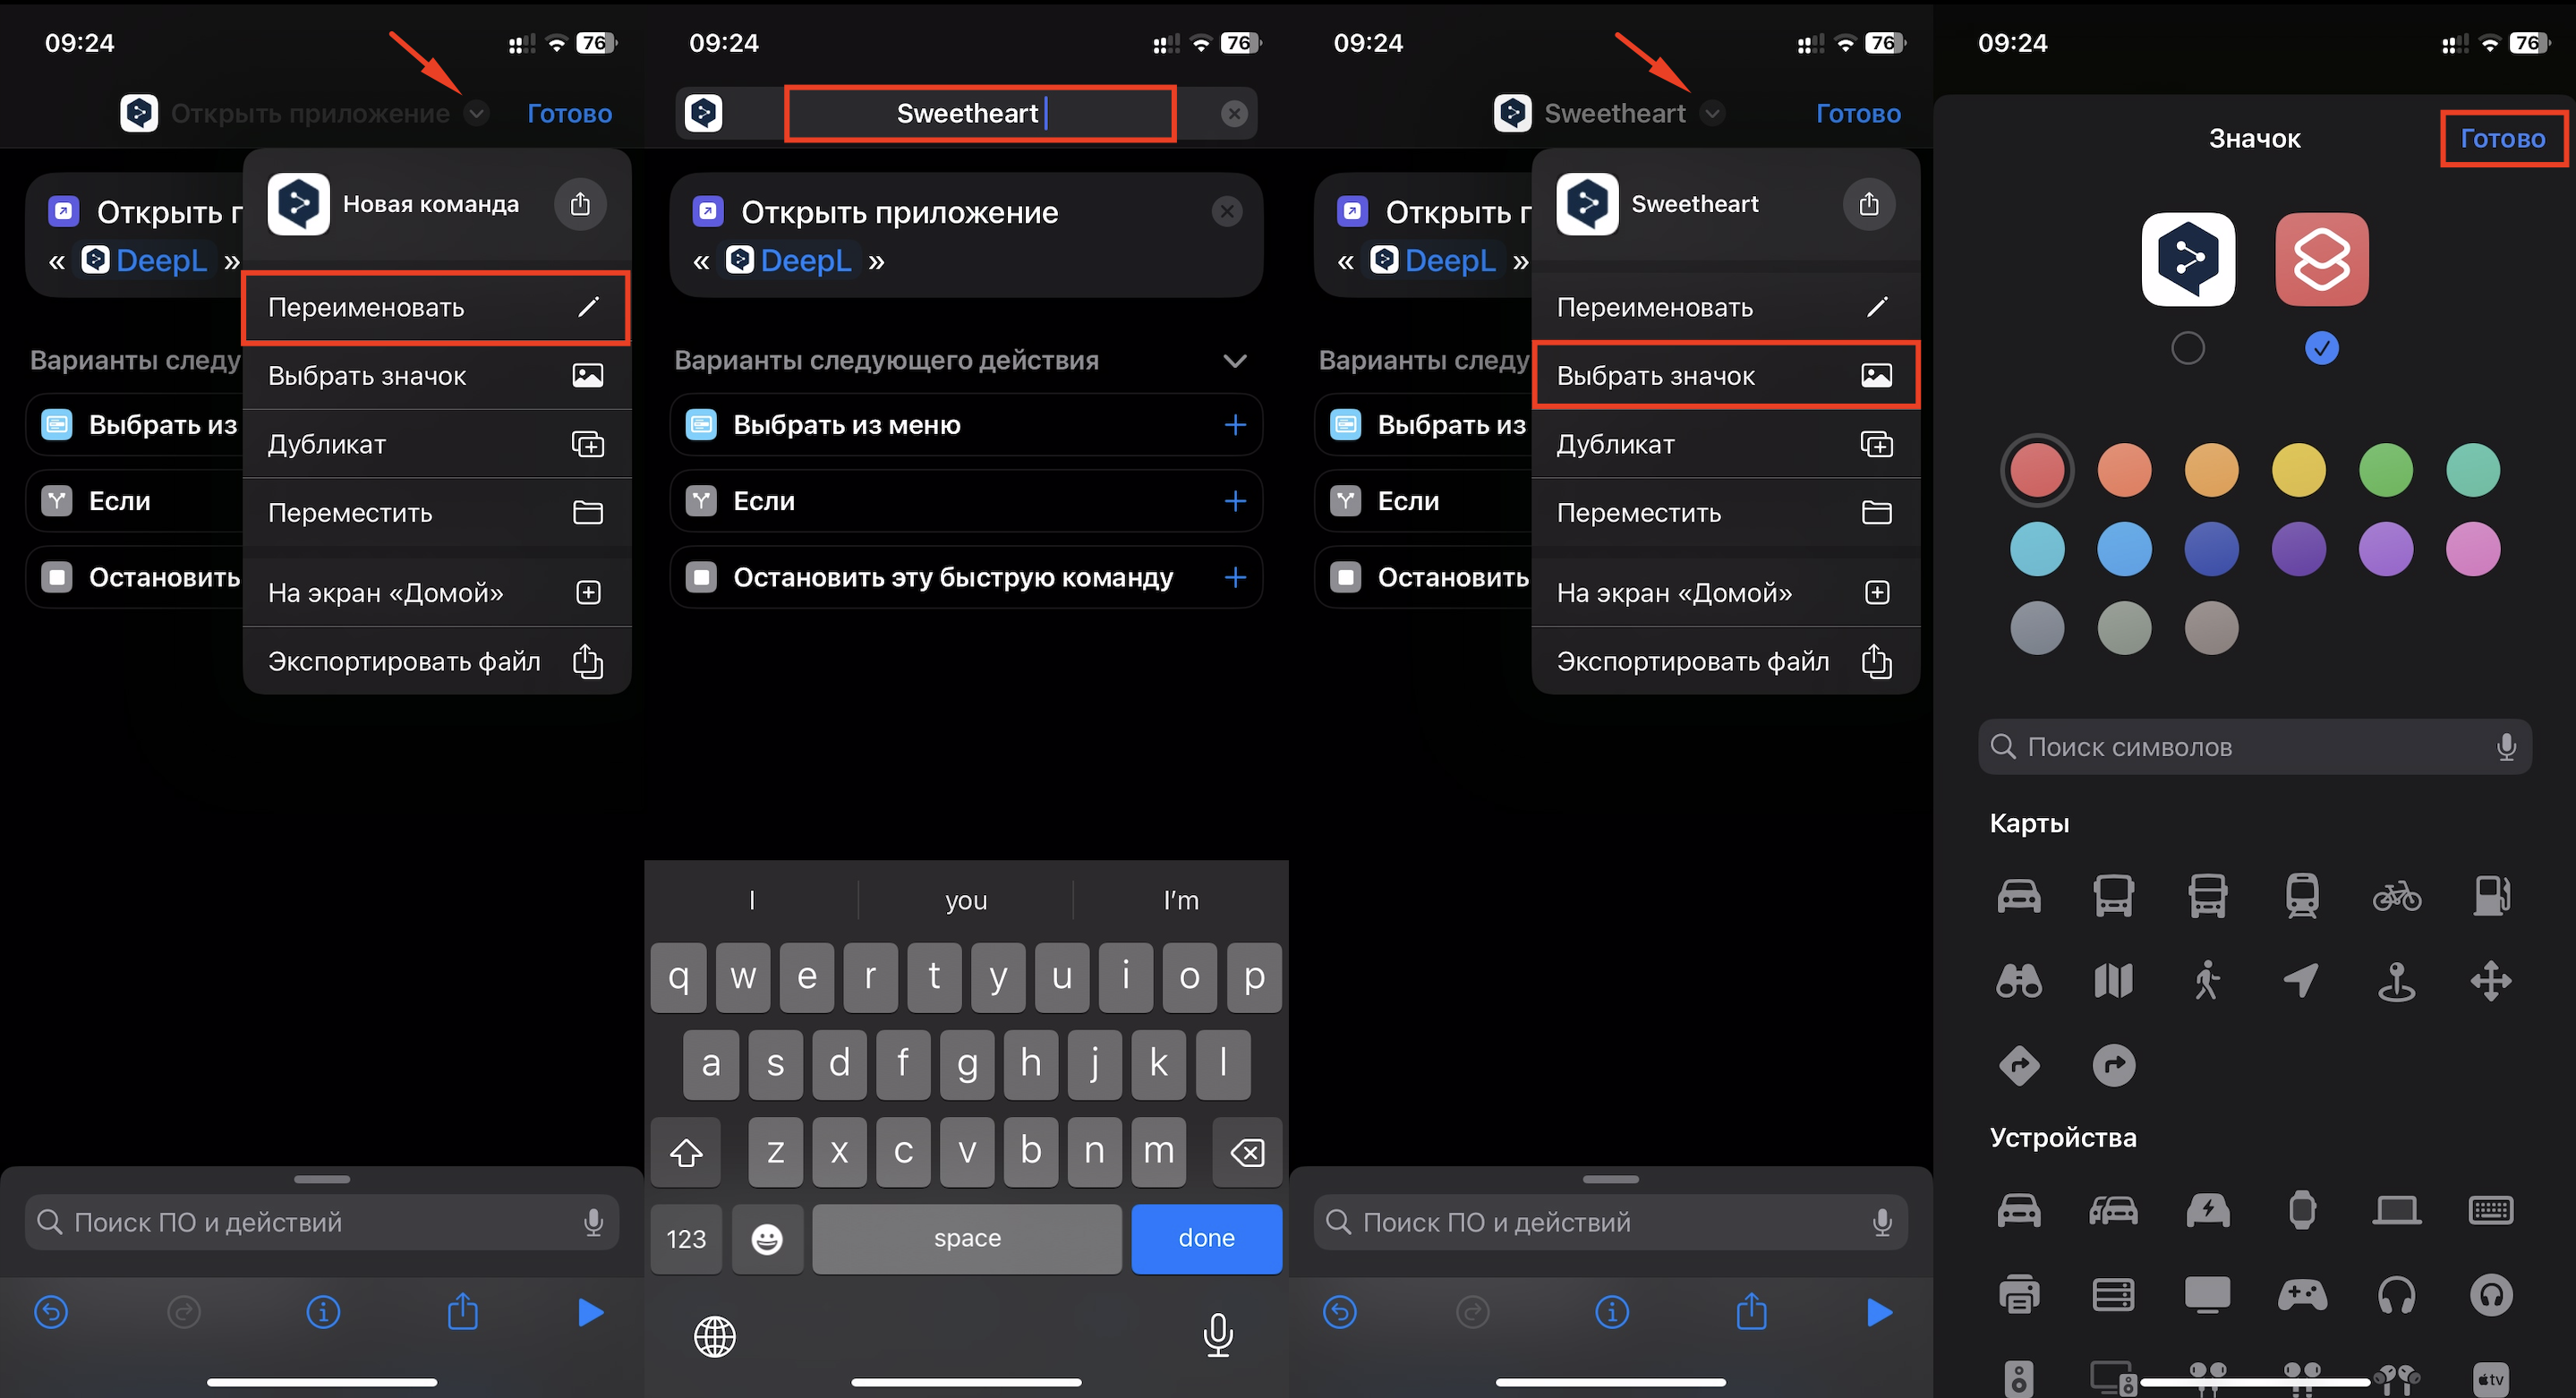2576x1398 pixels.
Task: Expand the action variants dropdown arrow
Action: [1237, 358]
